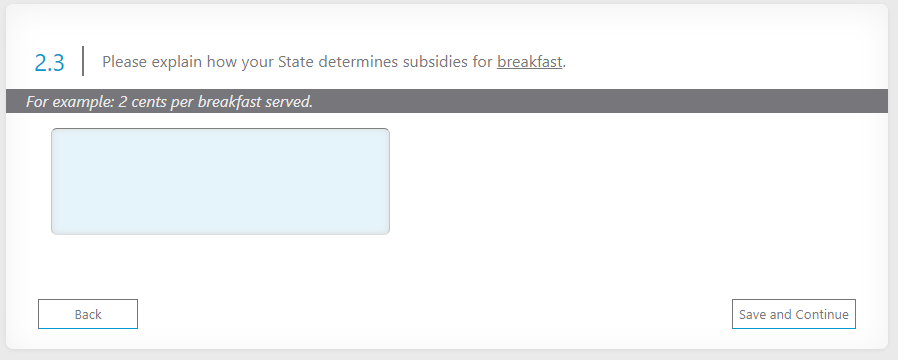Image resolution: width=898 pixels, height=360 pixels.
Task: Place cursor in the light blue textarea
Action: pyautogui.click(x=220, y=181)
